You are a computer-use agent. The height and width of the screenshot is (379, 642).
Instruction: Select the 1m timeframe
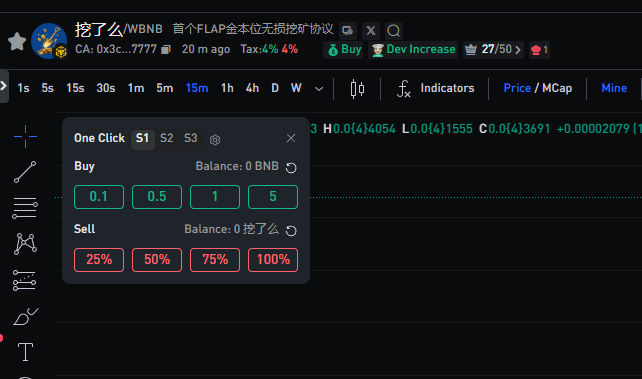point(136,88)
